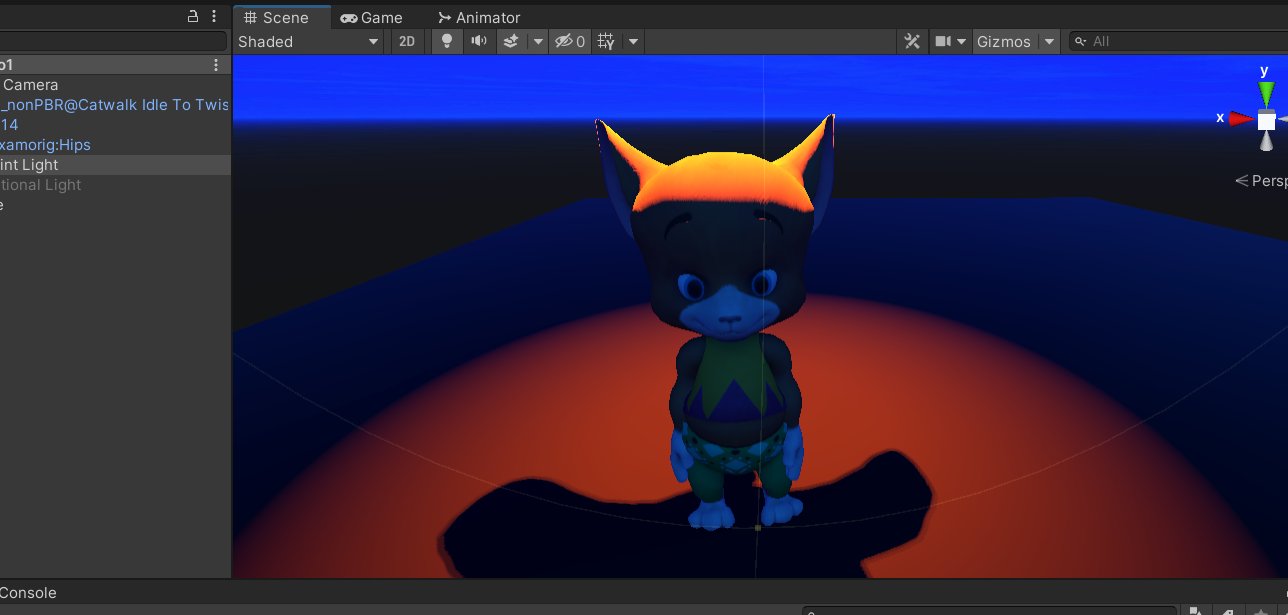Open the grid settings dropdown arrow
This screenshot has width=1288, height=615.
(632, 41)
